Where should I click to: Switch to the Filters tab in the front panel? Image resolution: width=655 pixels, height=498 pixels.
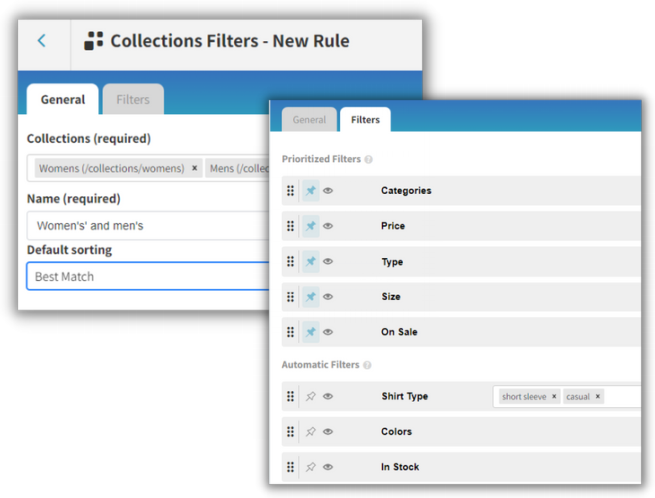(x=365, y=120)
